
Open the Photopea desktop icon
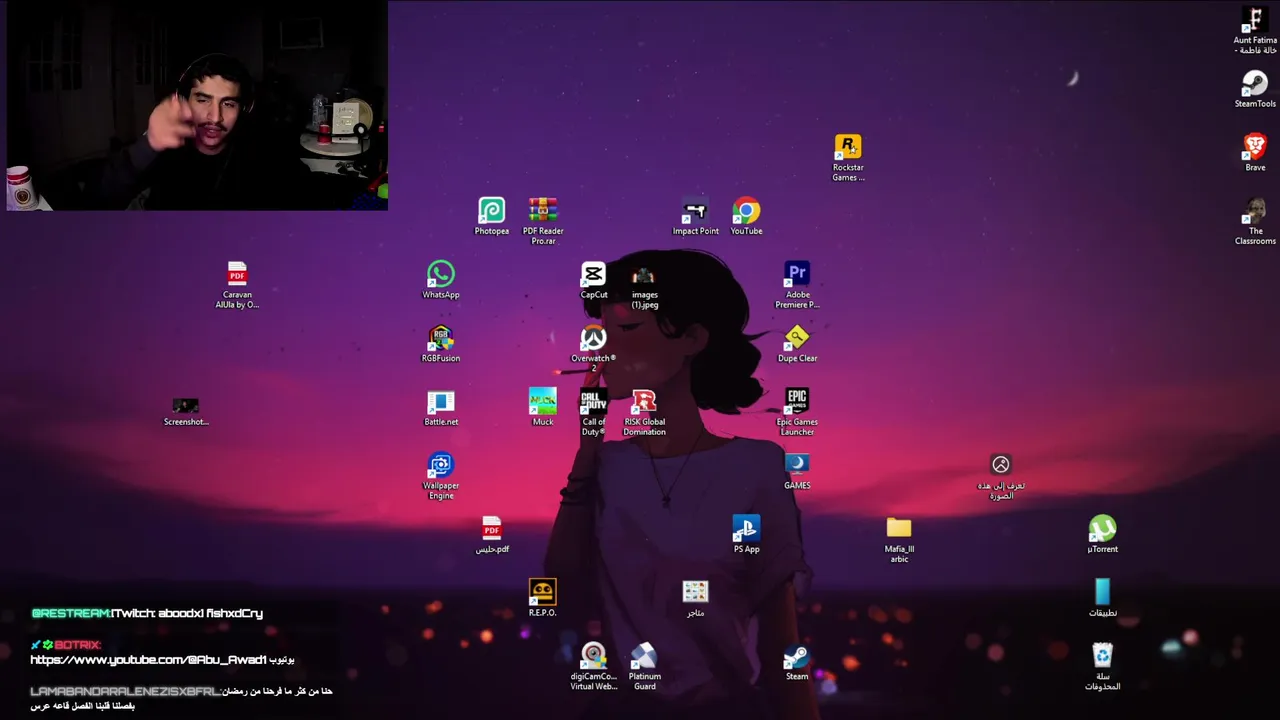491,217
